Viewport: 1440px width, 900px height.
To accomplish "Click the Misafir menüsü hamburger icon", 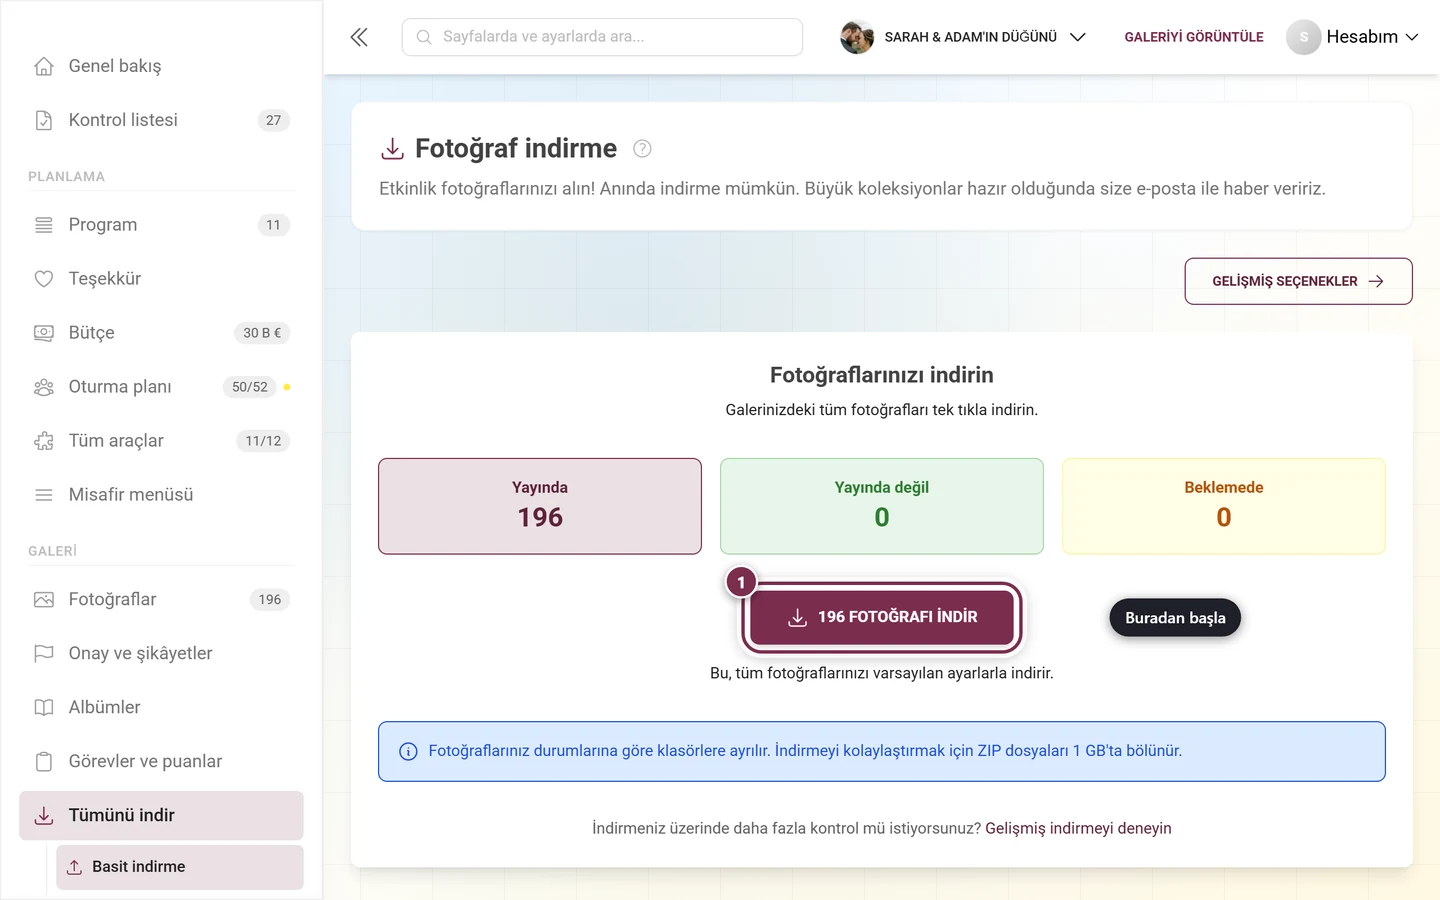I will 44,495.
